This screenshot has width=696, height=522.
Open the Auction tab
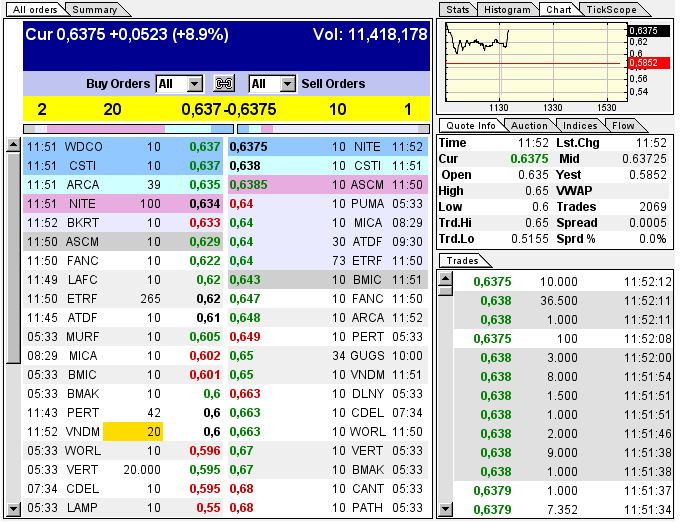click(x=529, y=126)
